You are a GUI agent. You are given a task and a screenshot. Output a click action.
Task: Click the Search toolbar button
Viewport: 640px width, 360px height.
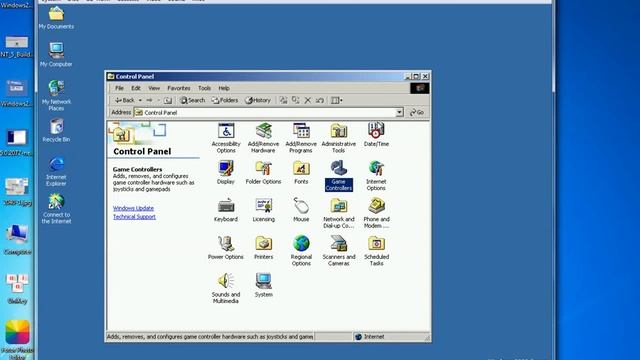click(192, 100)
